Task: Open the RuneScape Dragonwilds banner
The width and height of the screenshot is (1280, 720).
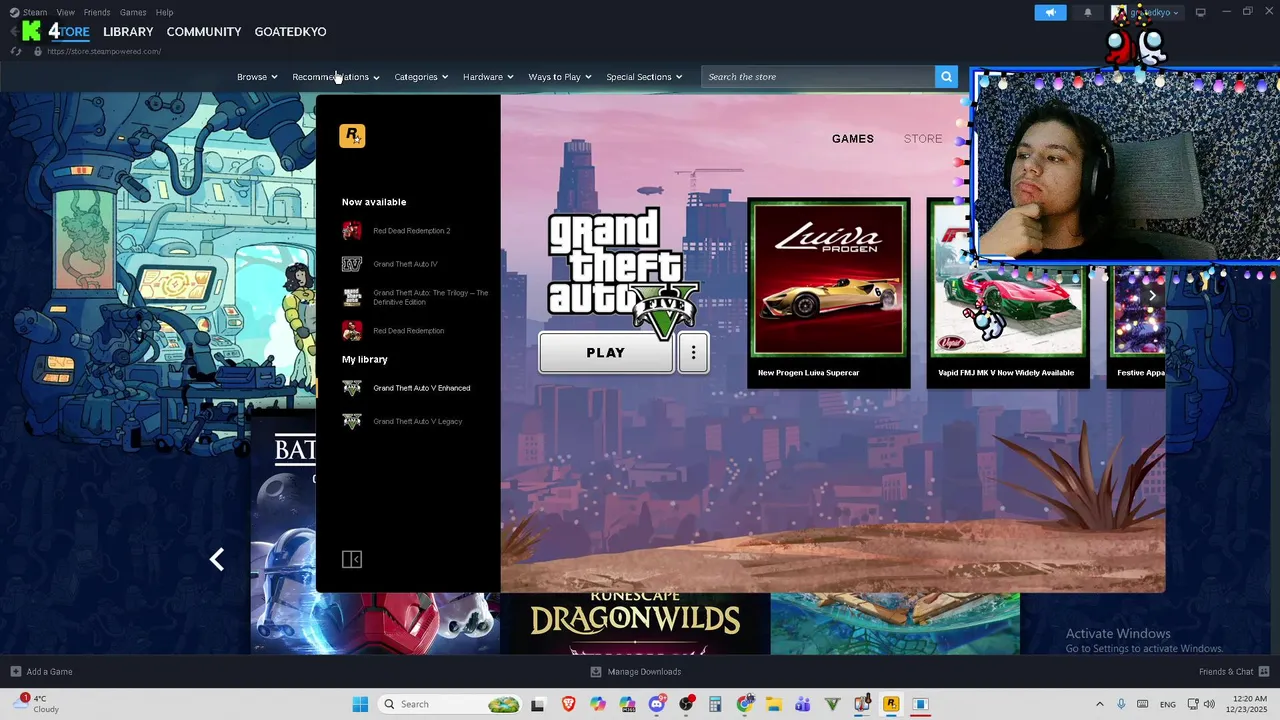Action: [x=635, y=623]
